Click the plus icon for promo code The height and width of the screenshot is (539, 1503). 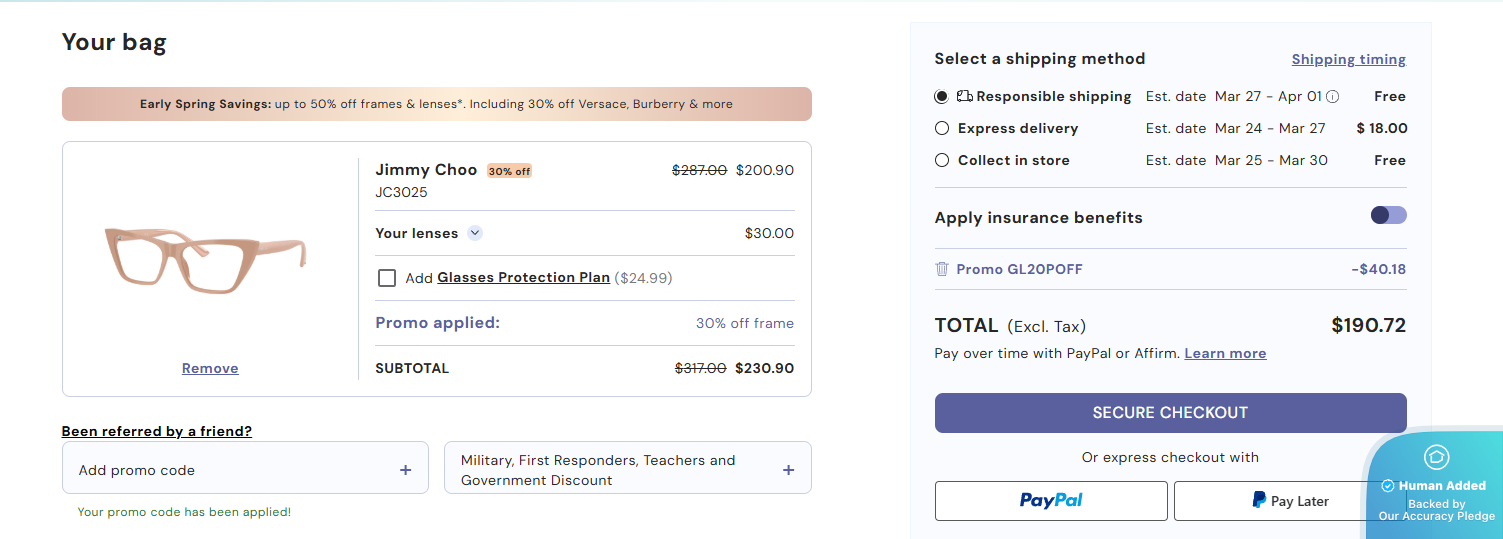click(x=405, y=470)
